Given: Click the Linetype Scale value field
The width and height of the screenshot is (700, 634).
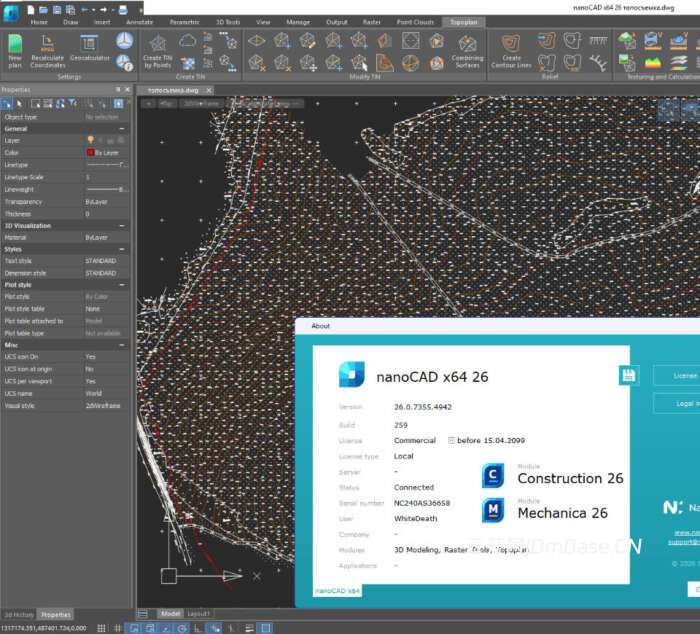Looking at the screenshot, I should click(x=107, y=177).
